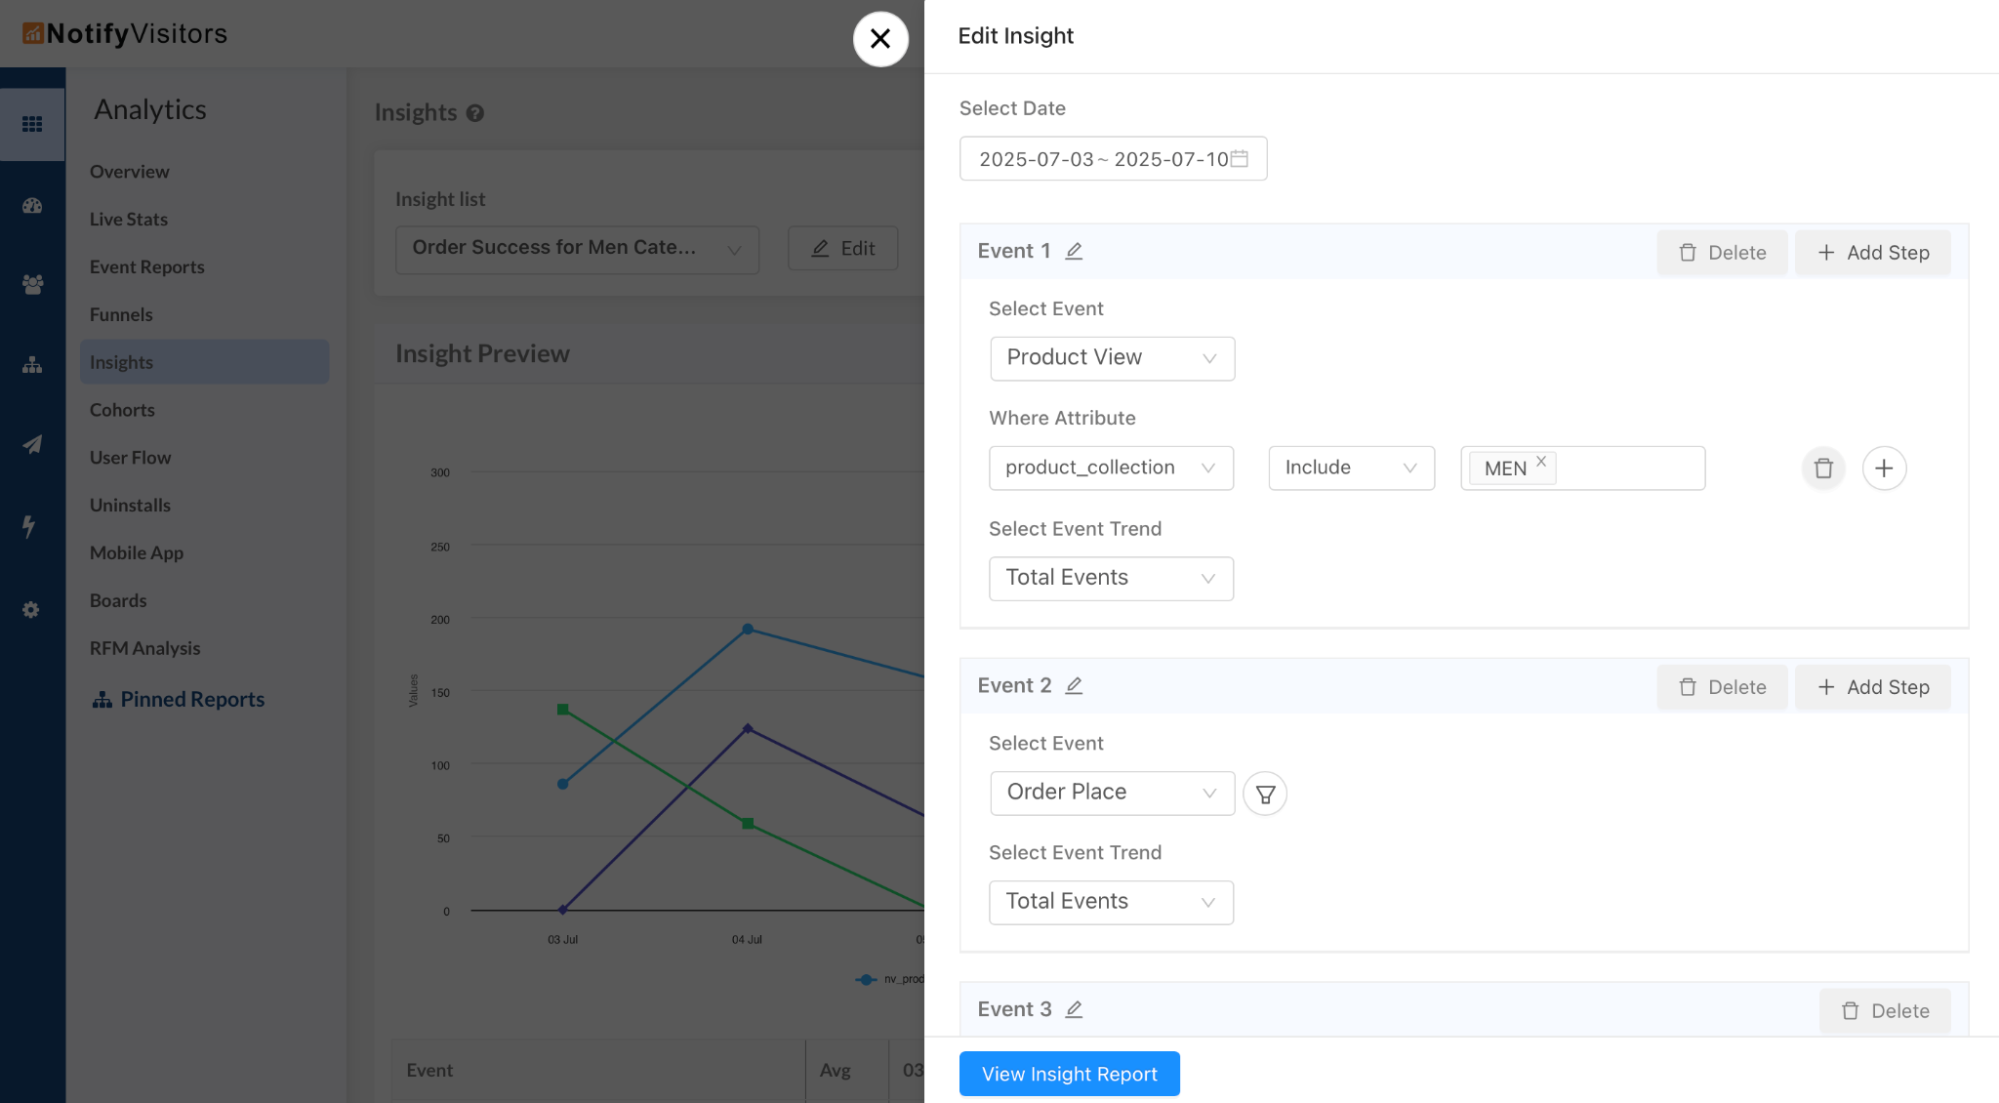
Task: Click View Insight Report button
Action: click(1069, 1074)
